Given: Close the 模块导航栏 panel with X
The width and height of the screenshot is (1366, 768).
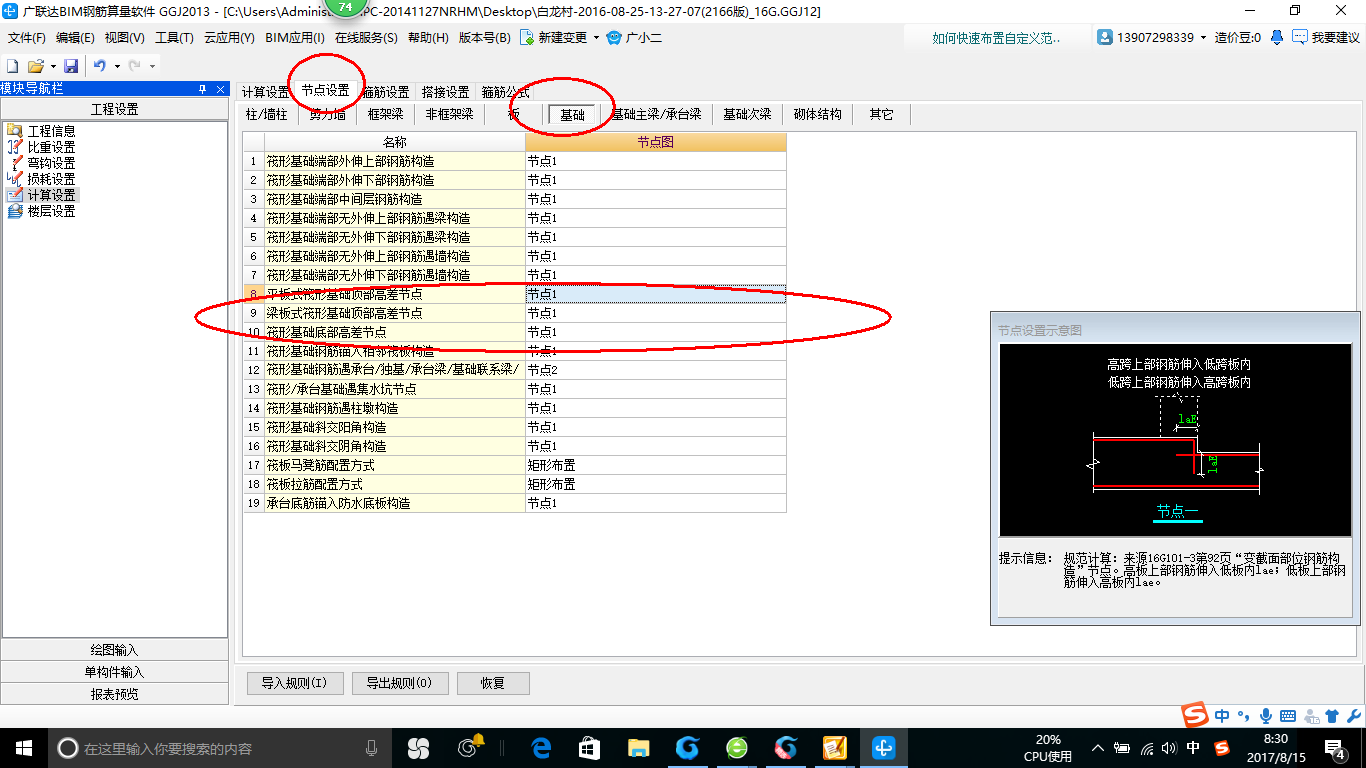Looking at the screenshot, I should point(220,89).
